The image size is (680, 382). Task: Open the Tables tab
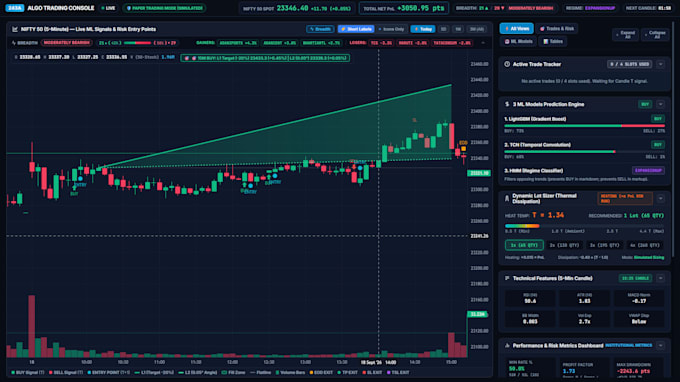coord(553,42)
